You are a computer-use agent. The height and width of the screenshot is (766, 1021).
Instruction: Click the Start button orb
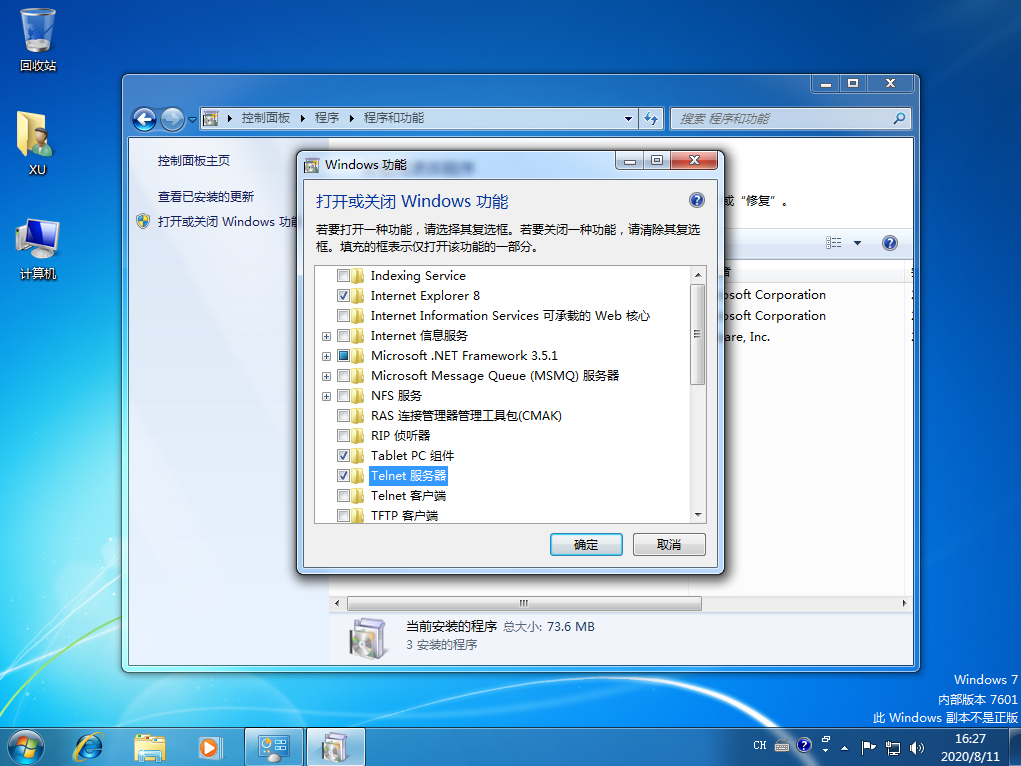(x=25, y=746)
